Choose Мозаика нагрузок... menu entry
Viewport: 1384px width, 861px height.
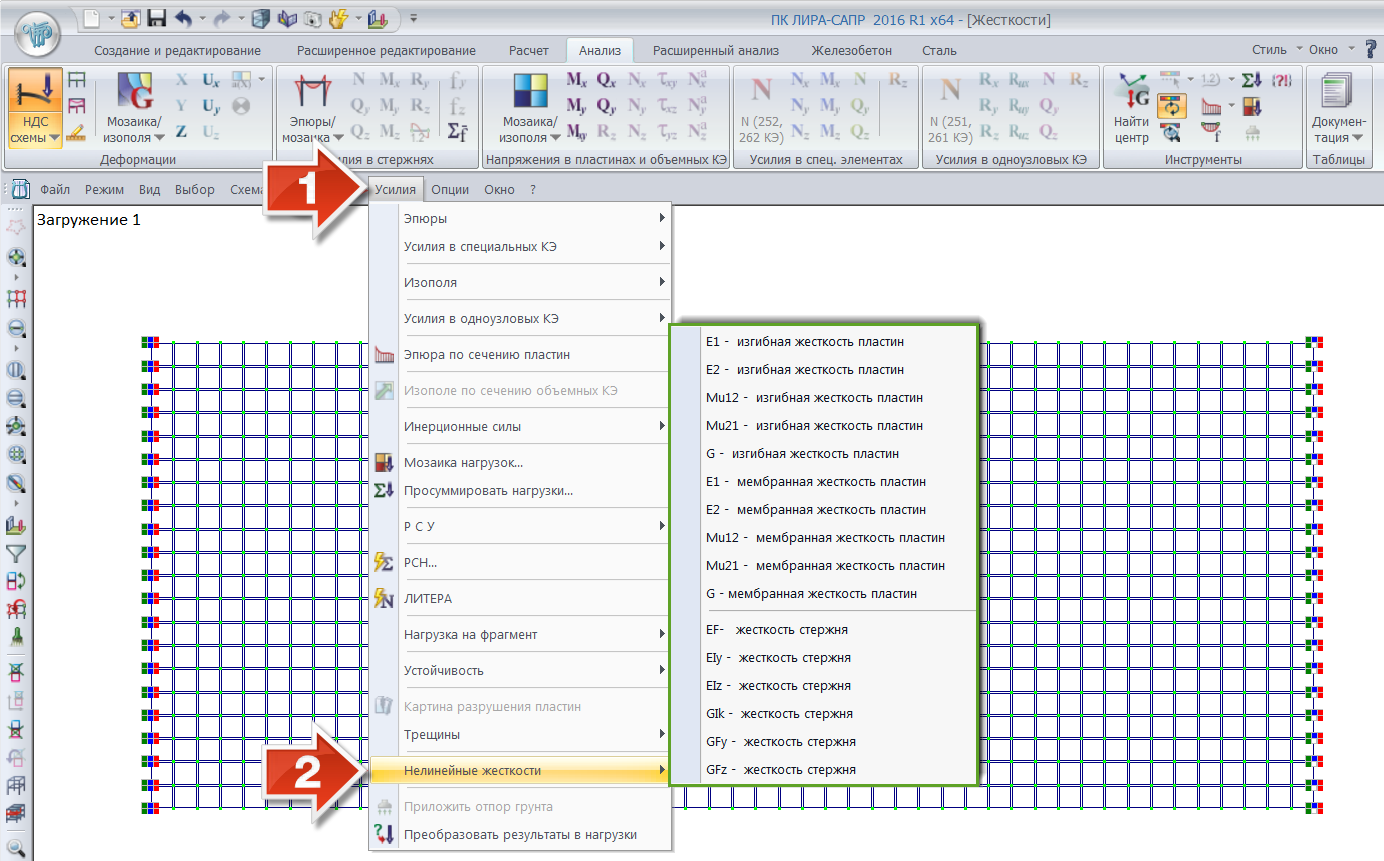pos(463,462)
